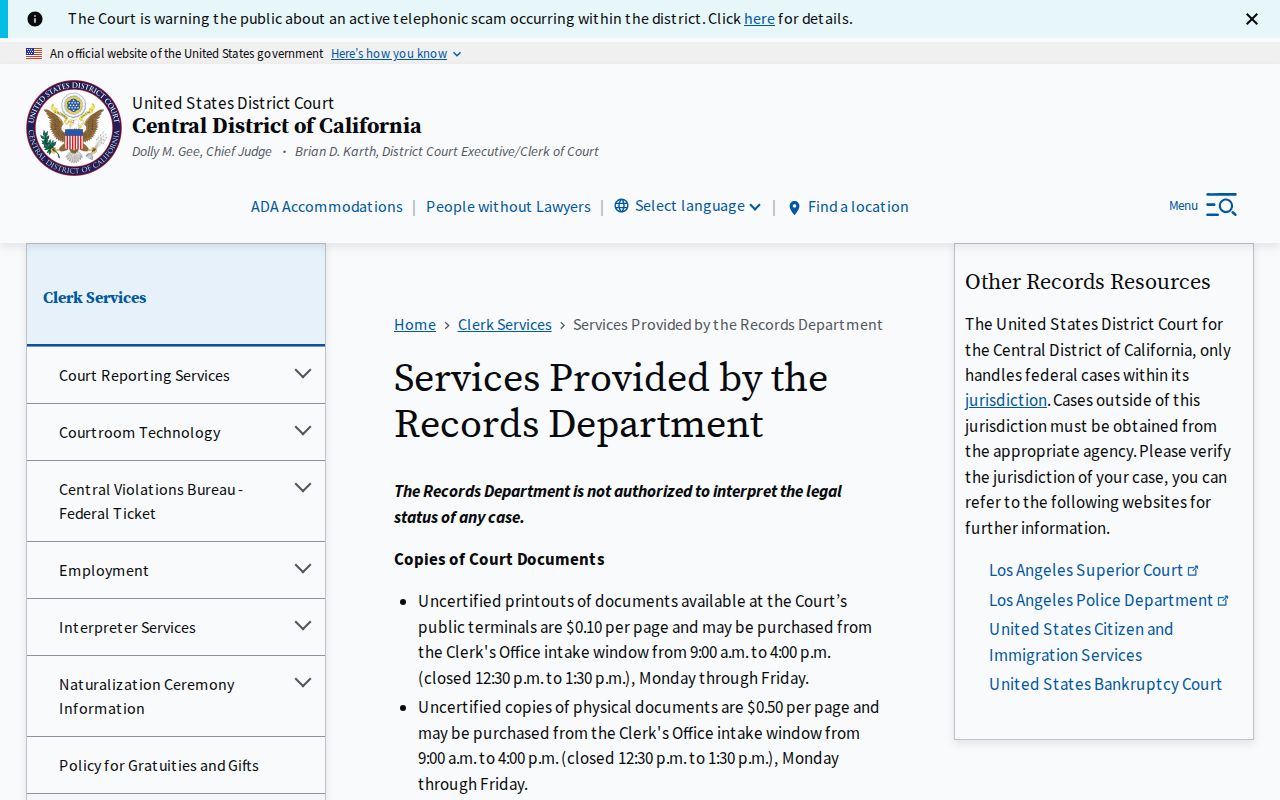Click external icon after Los Angeles Police Department
Screen dimensions: 1280x800
[x=1223, y=601]
